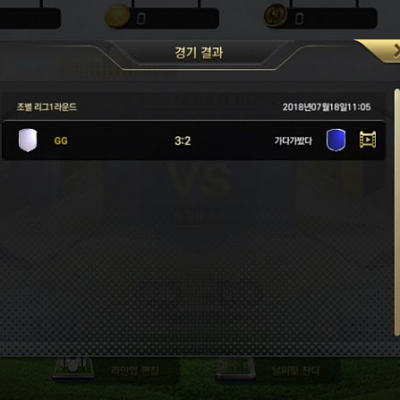
Task: Click the weather and grass icon at bottom
Action: tap(235, 369)
